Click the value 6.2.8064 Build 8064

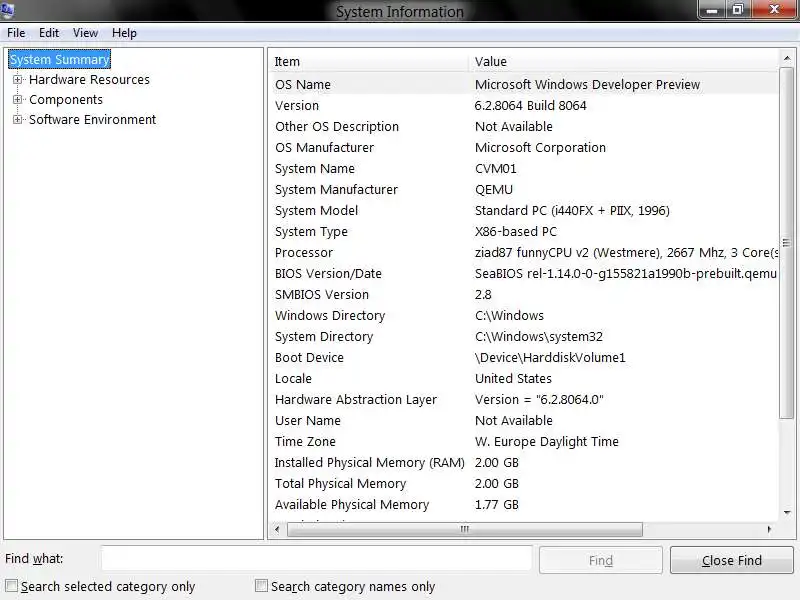point(531,105)
